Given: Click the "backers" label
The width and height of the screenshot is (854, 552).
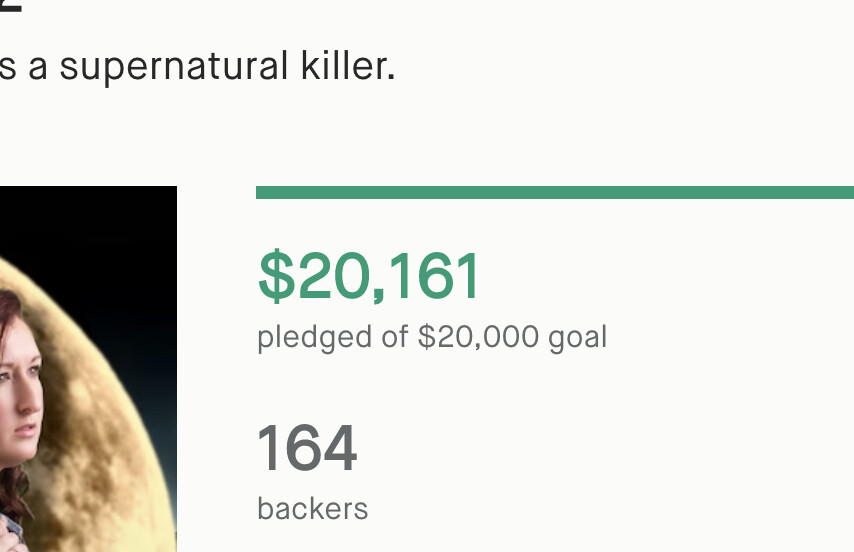Looking at the screenshot, I should click(x=312, y=509).
